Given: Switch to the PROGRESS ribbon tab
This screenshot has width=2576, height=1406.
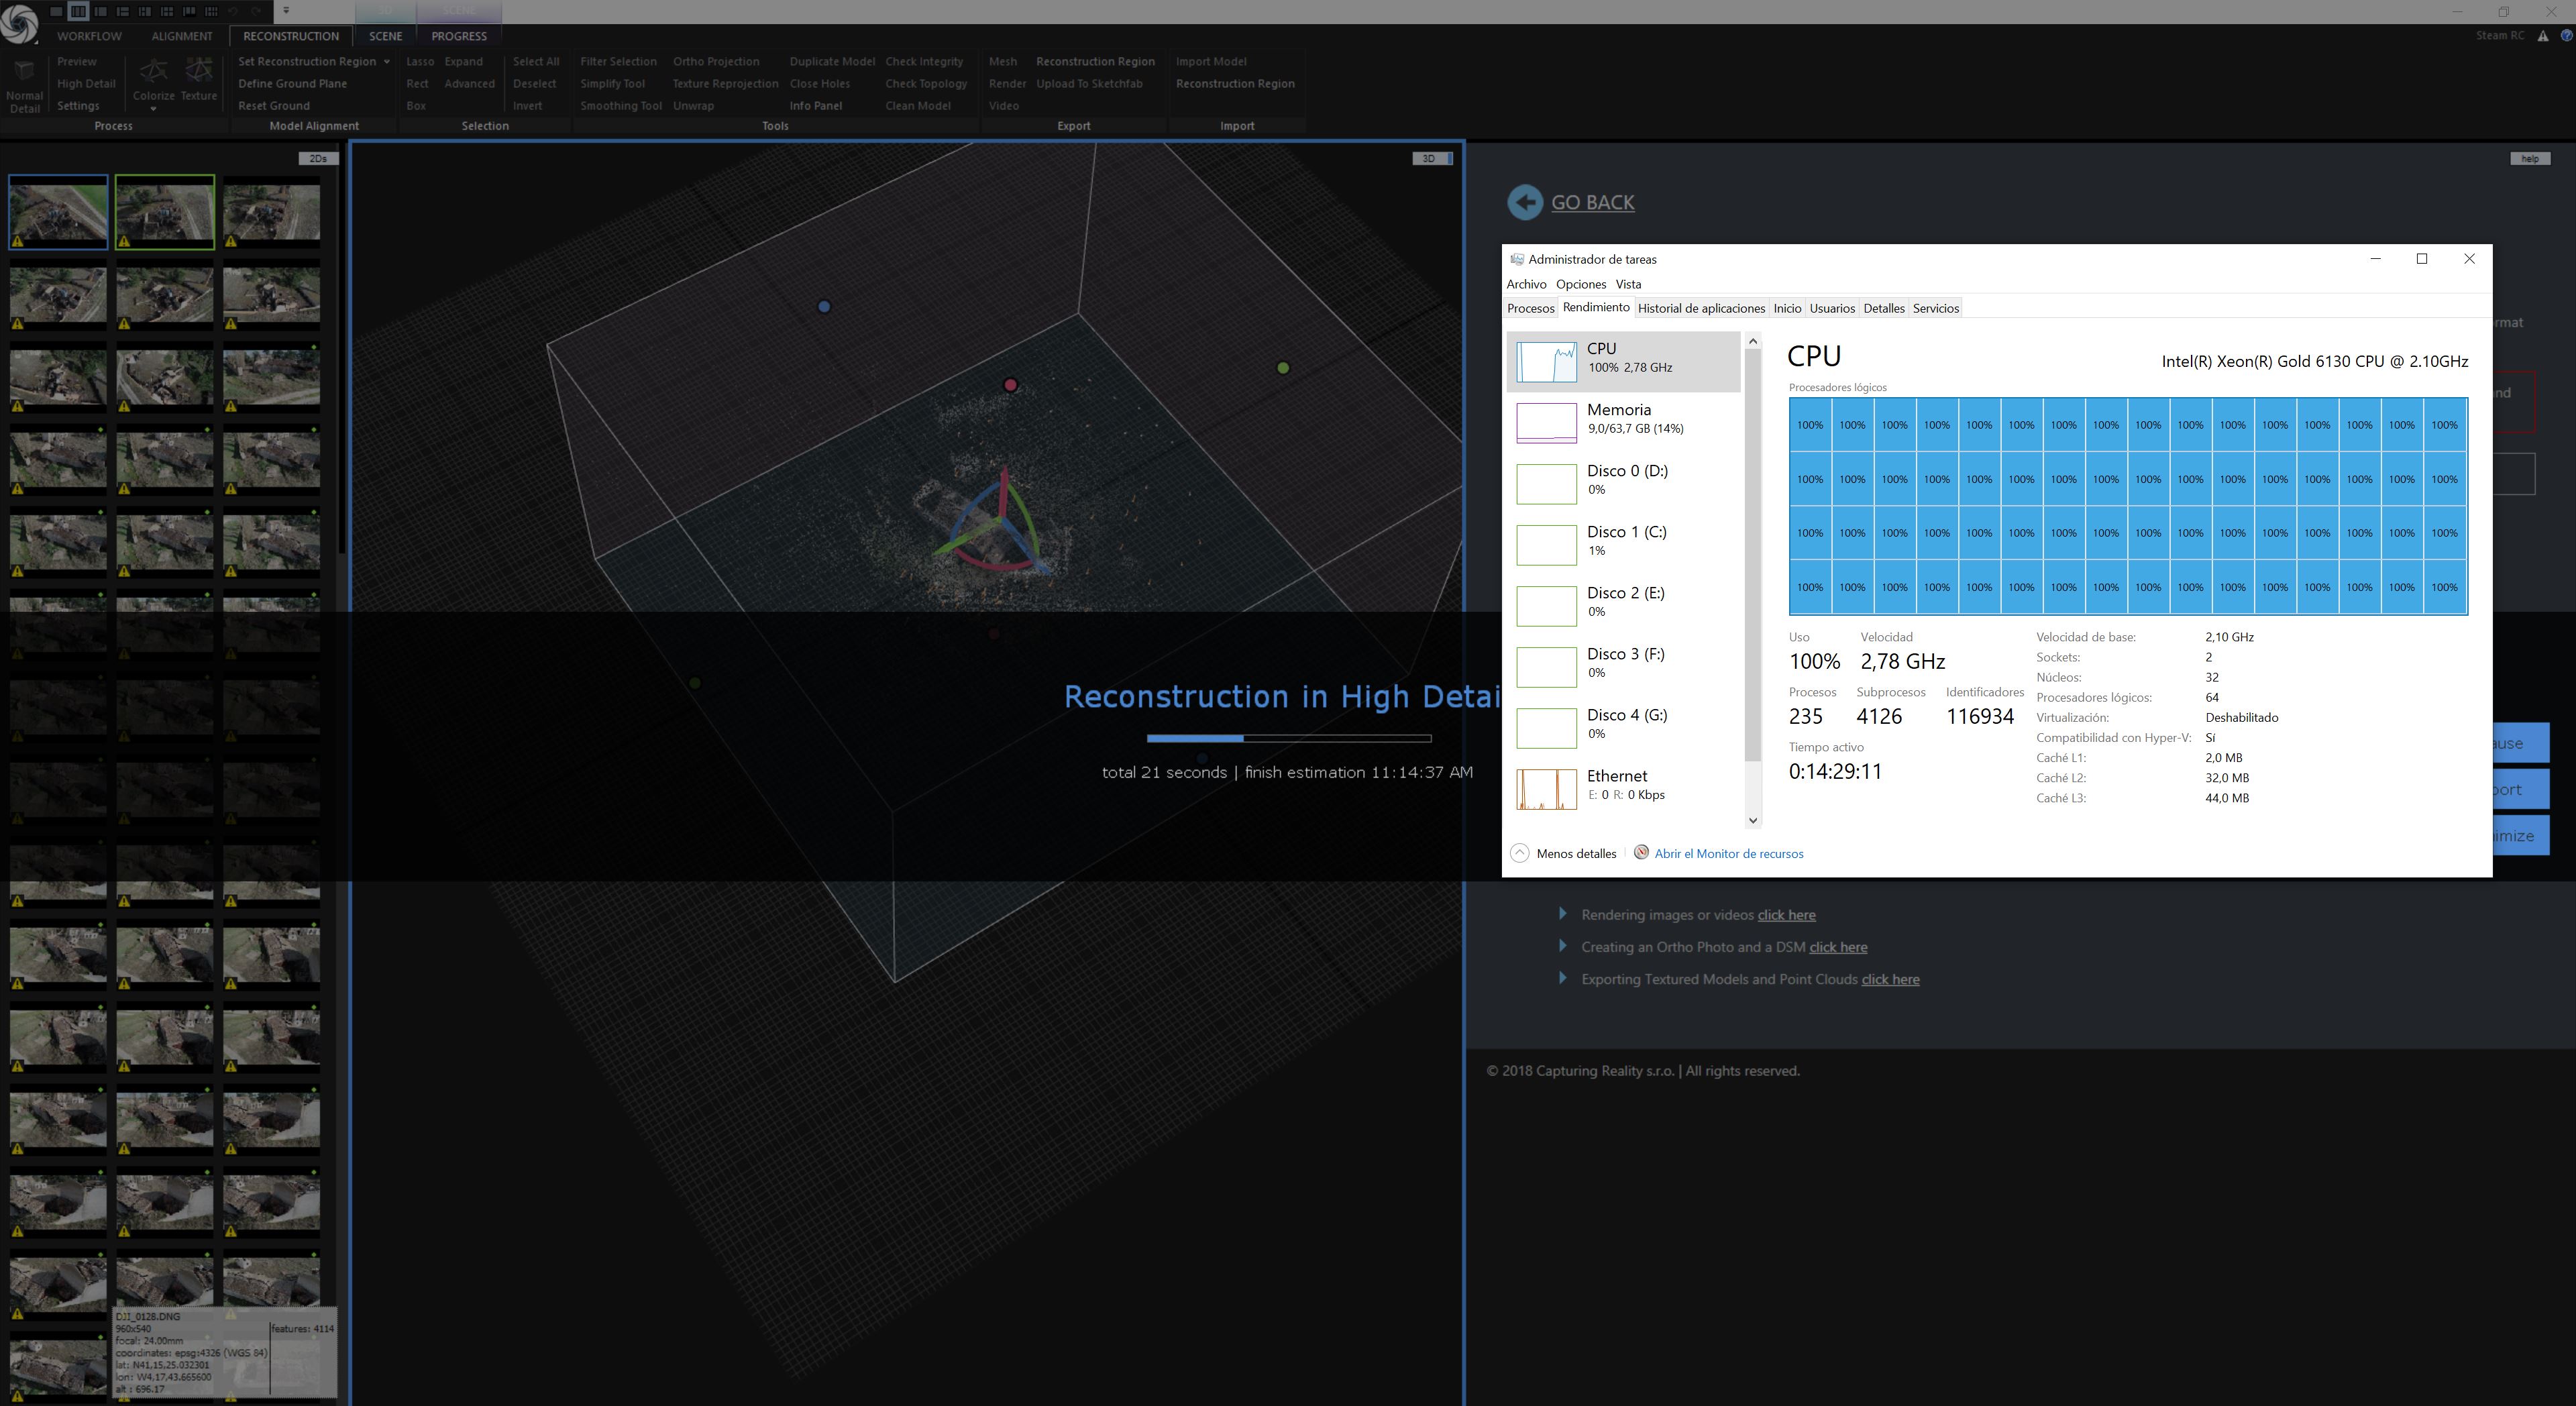Looking at the screenshot, I should pyautogui.click(x=459, y=35).
